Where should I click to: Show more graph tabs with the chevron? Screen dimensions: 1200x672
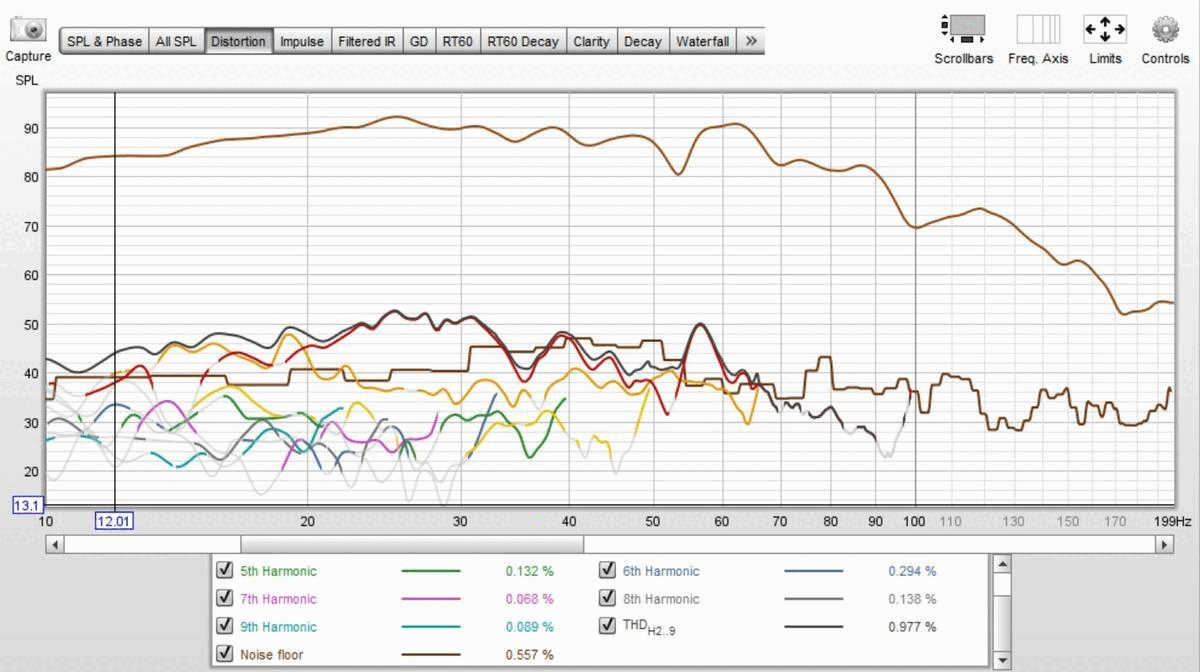click(752, 41)
